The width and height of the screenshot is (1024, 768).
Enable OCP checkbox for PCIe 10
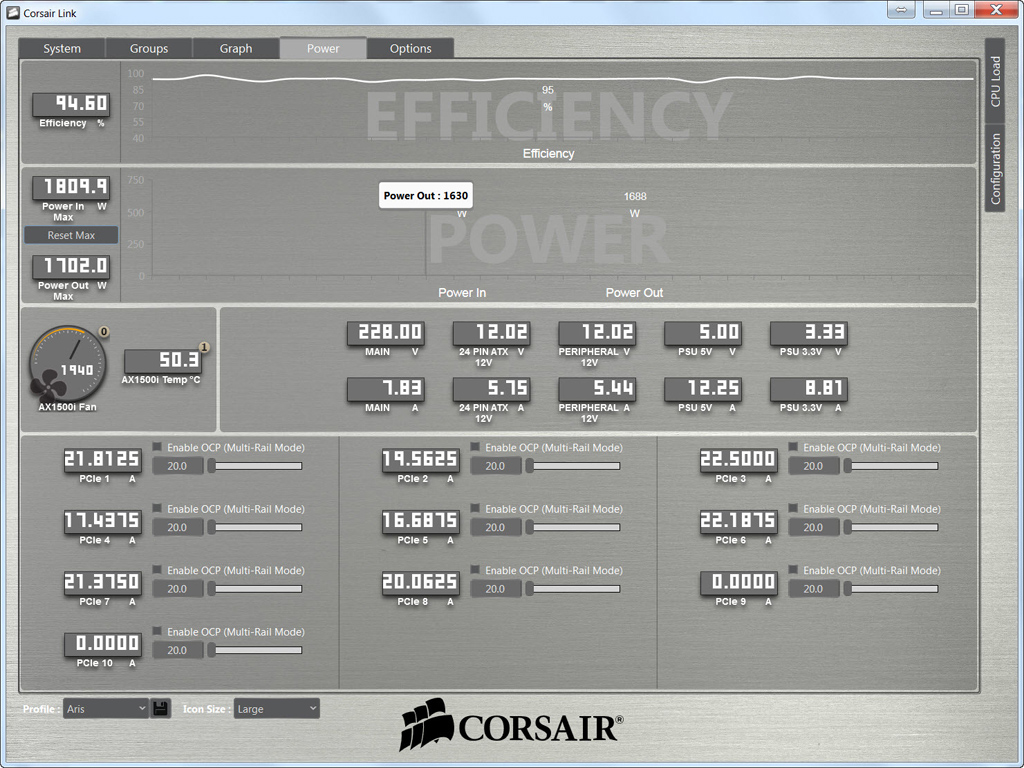(157, 632)
